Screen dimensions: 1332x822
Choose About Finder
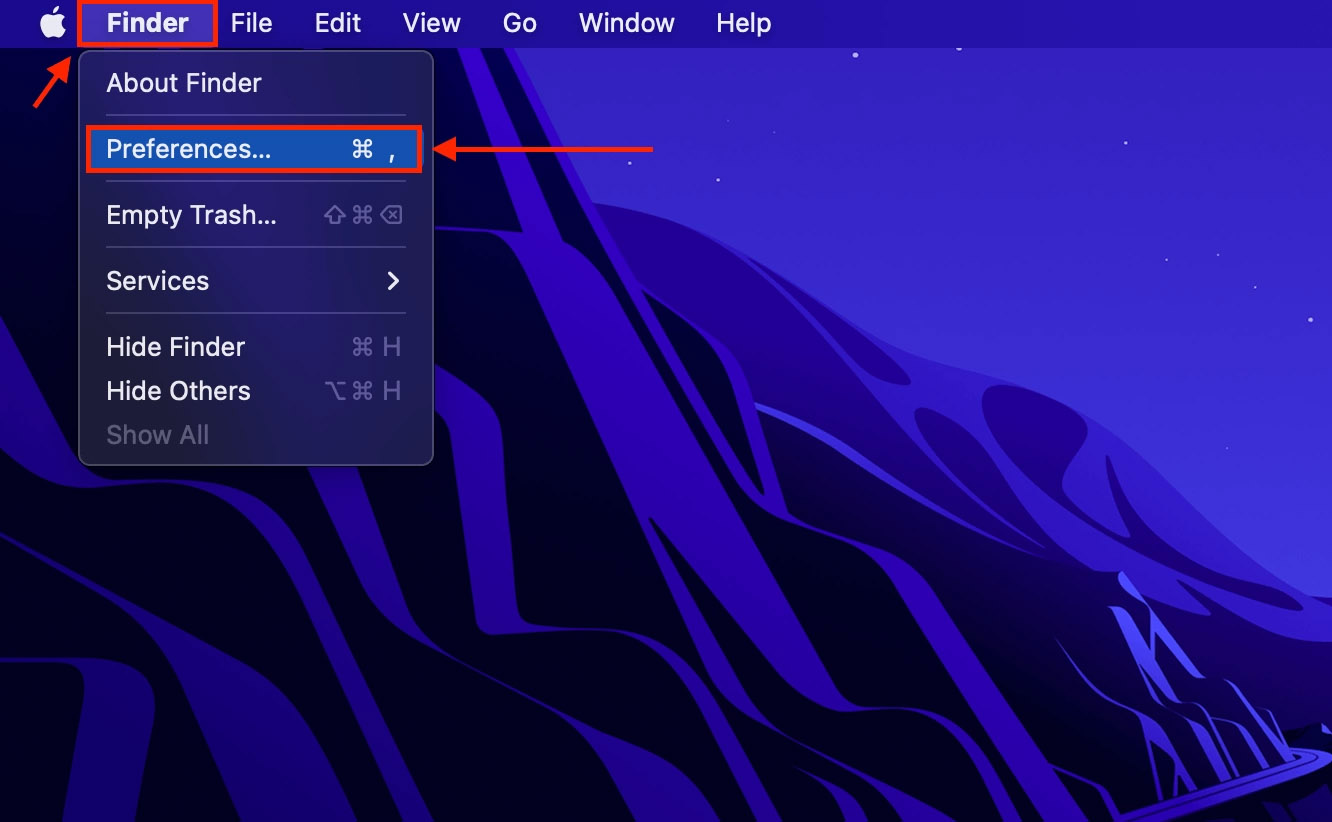coord(256,83)
